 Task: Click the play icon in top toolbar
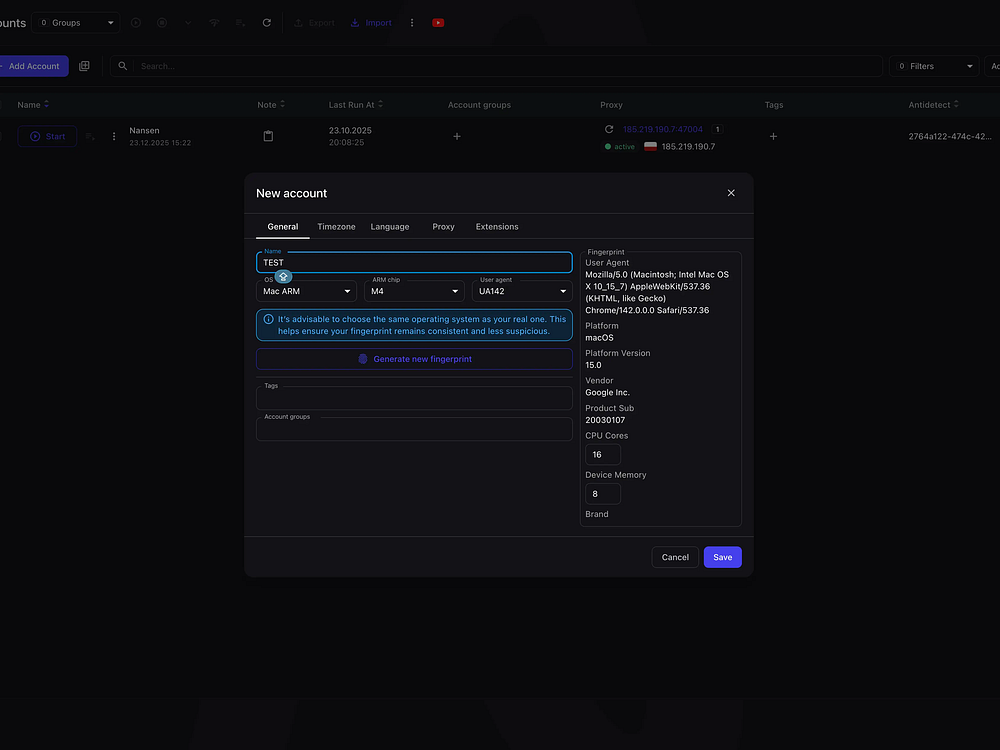click(136, 23)
